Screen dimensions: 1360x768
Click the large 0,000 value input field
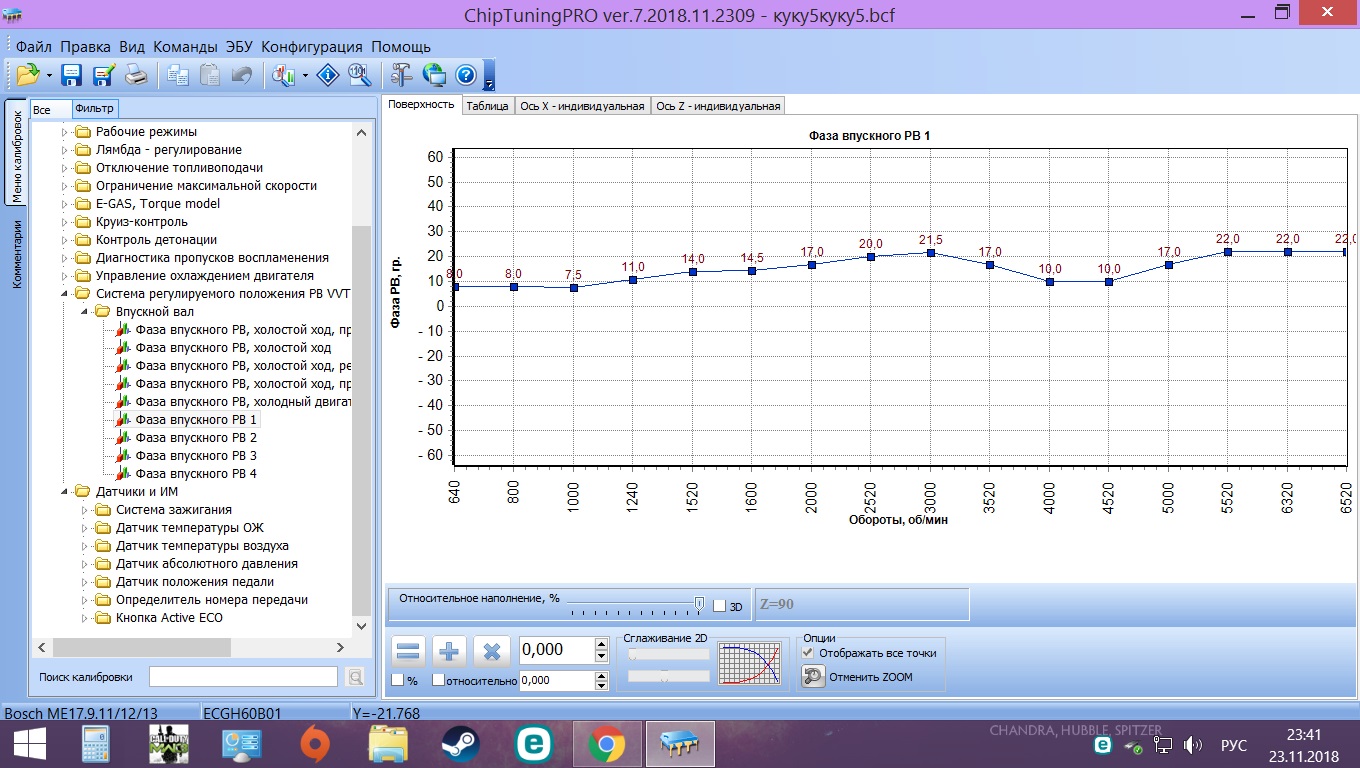(556, 650)
